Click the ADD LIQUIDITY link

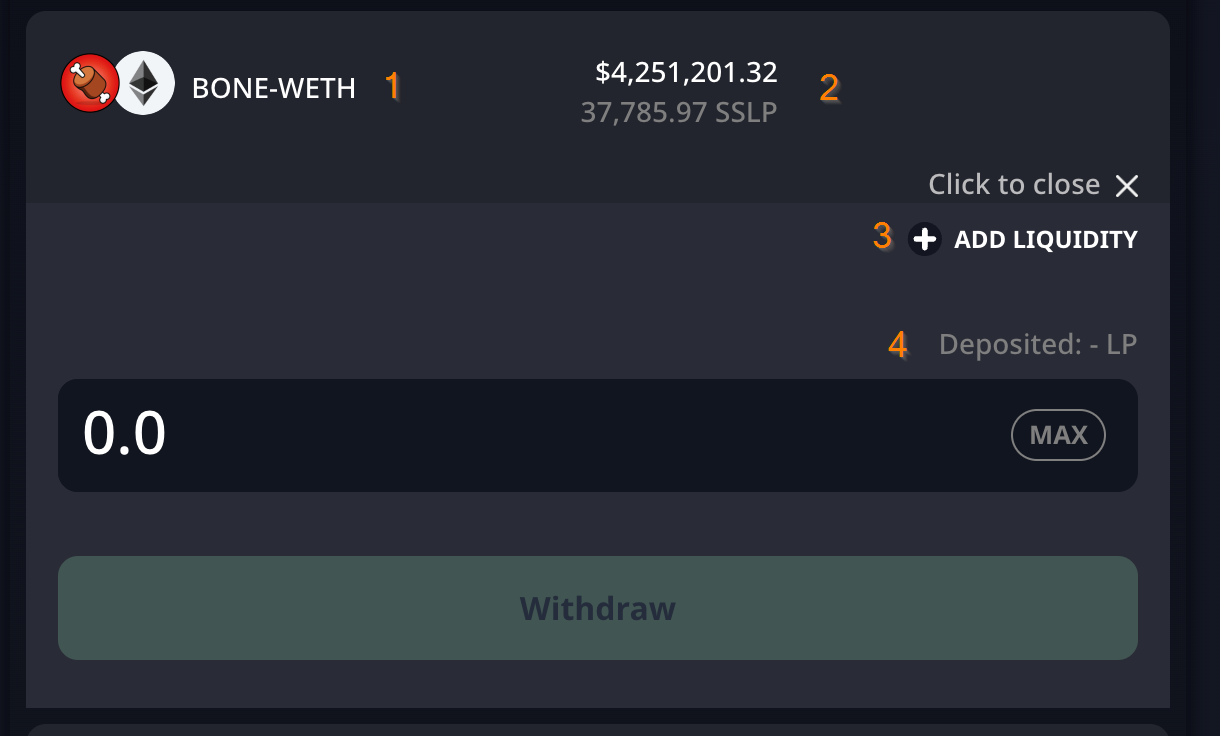pyautogui.click(x=1045, y=240)
